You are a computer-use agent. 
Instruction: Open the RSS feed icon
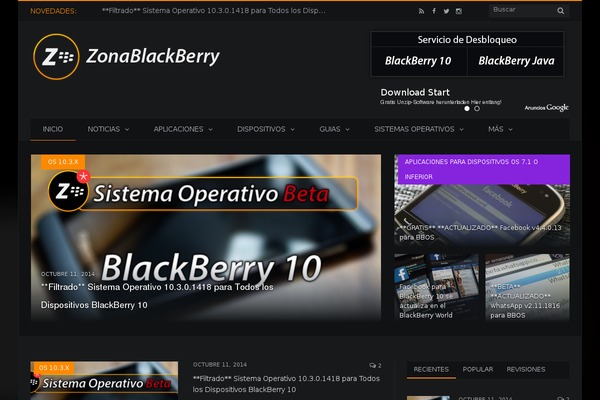pyautogui.click(x=421, y=11)
